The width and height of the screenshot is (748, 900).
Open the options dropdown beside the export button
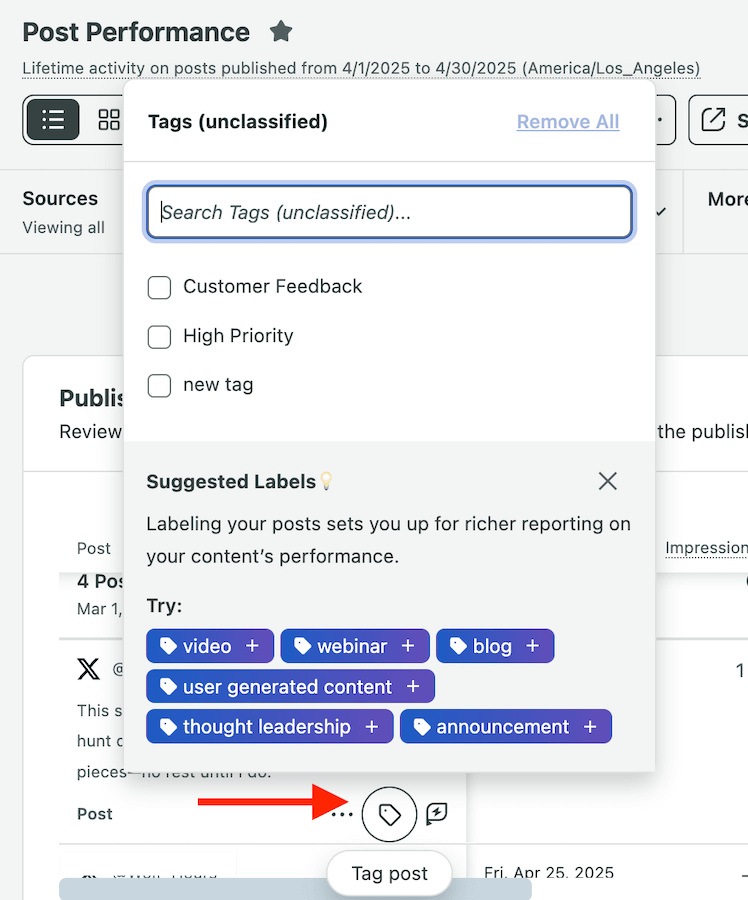(662, 119)
